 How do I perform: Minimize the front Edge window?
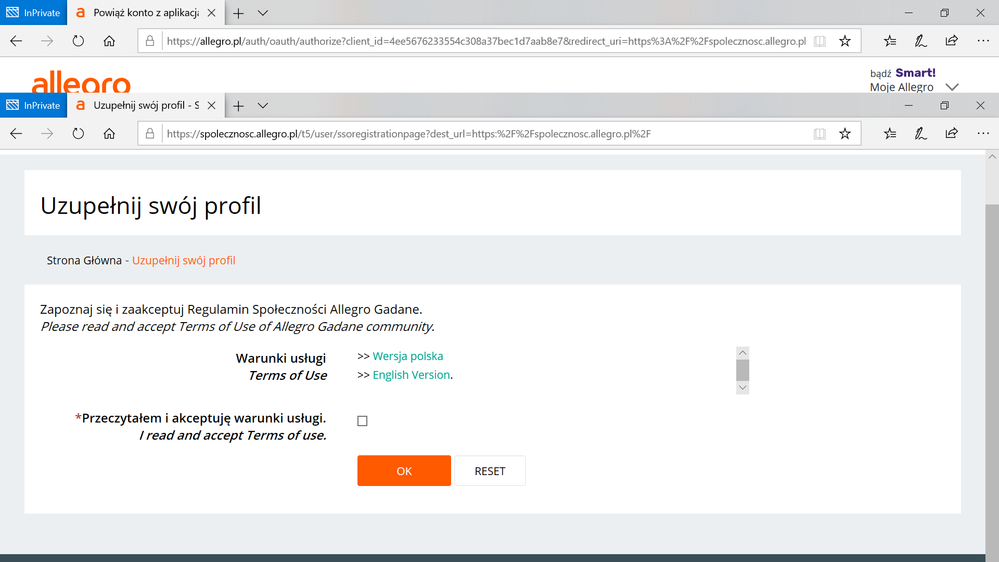pos(909,105)
